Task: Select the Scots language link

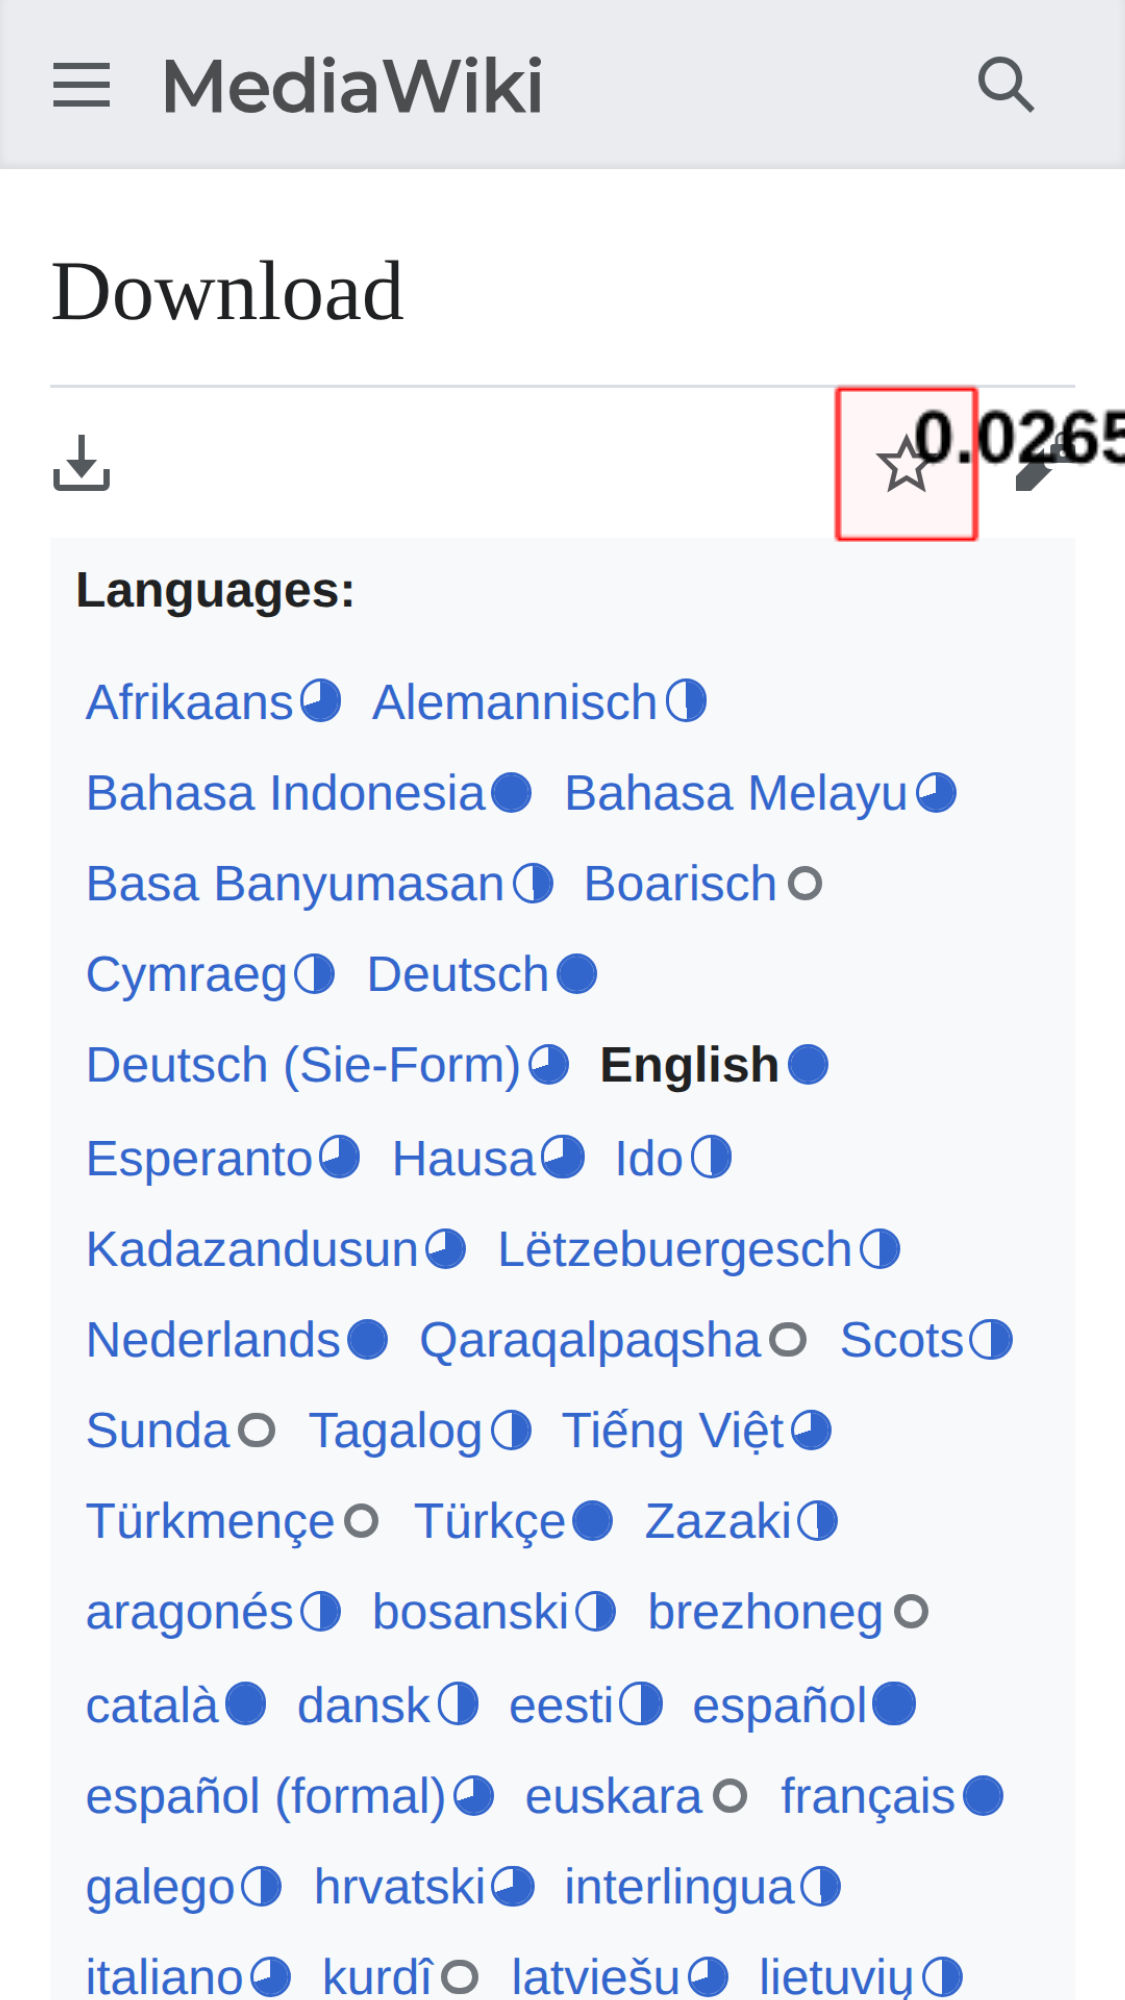Action: [x=901, y=1340]
